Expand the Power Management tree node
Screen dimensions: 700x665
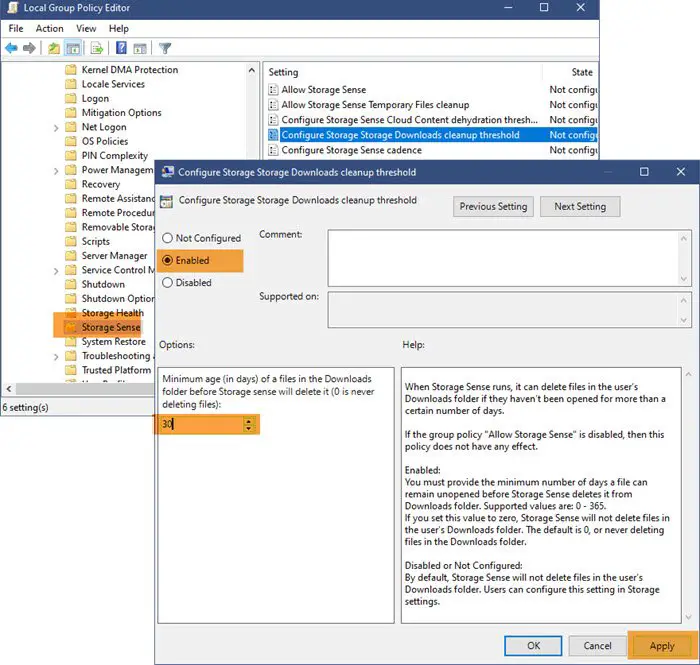(x=56, y=170)
